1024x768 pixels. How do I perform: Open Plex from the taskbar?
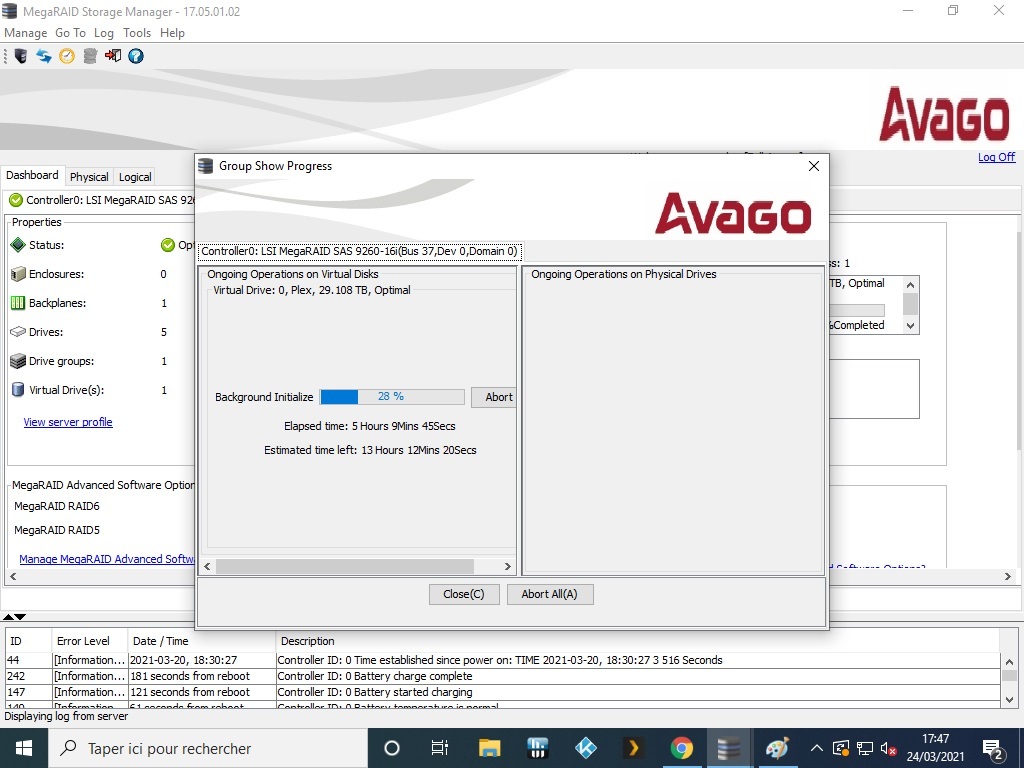pos(632,748)
